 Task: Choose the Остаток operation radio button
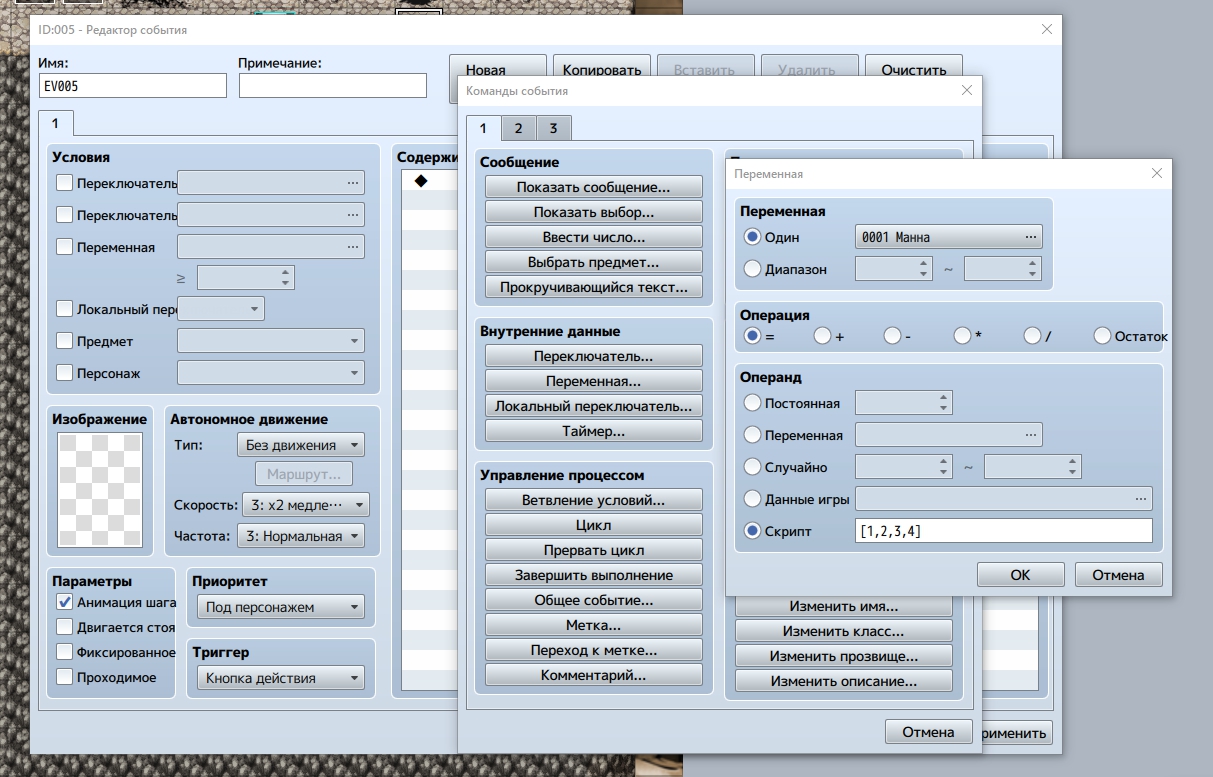(x=1102, y=337)
